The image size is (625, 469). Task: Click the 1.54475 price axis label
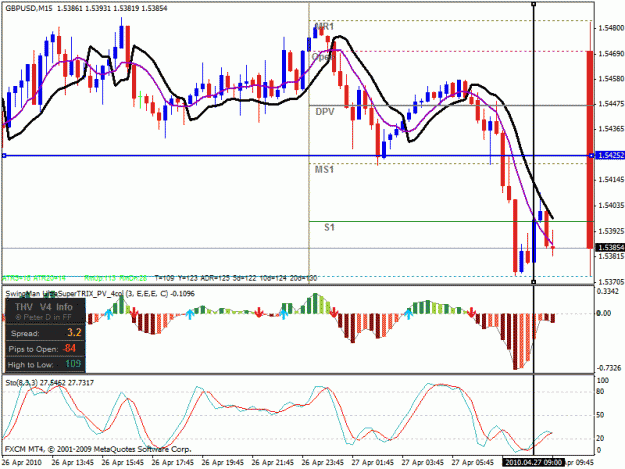click(611, 104)
